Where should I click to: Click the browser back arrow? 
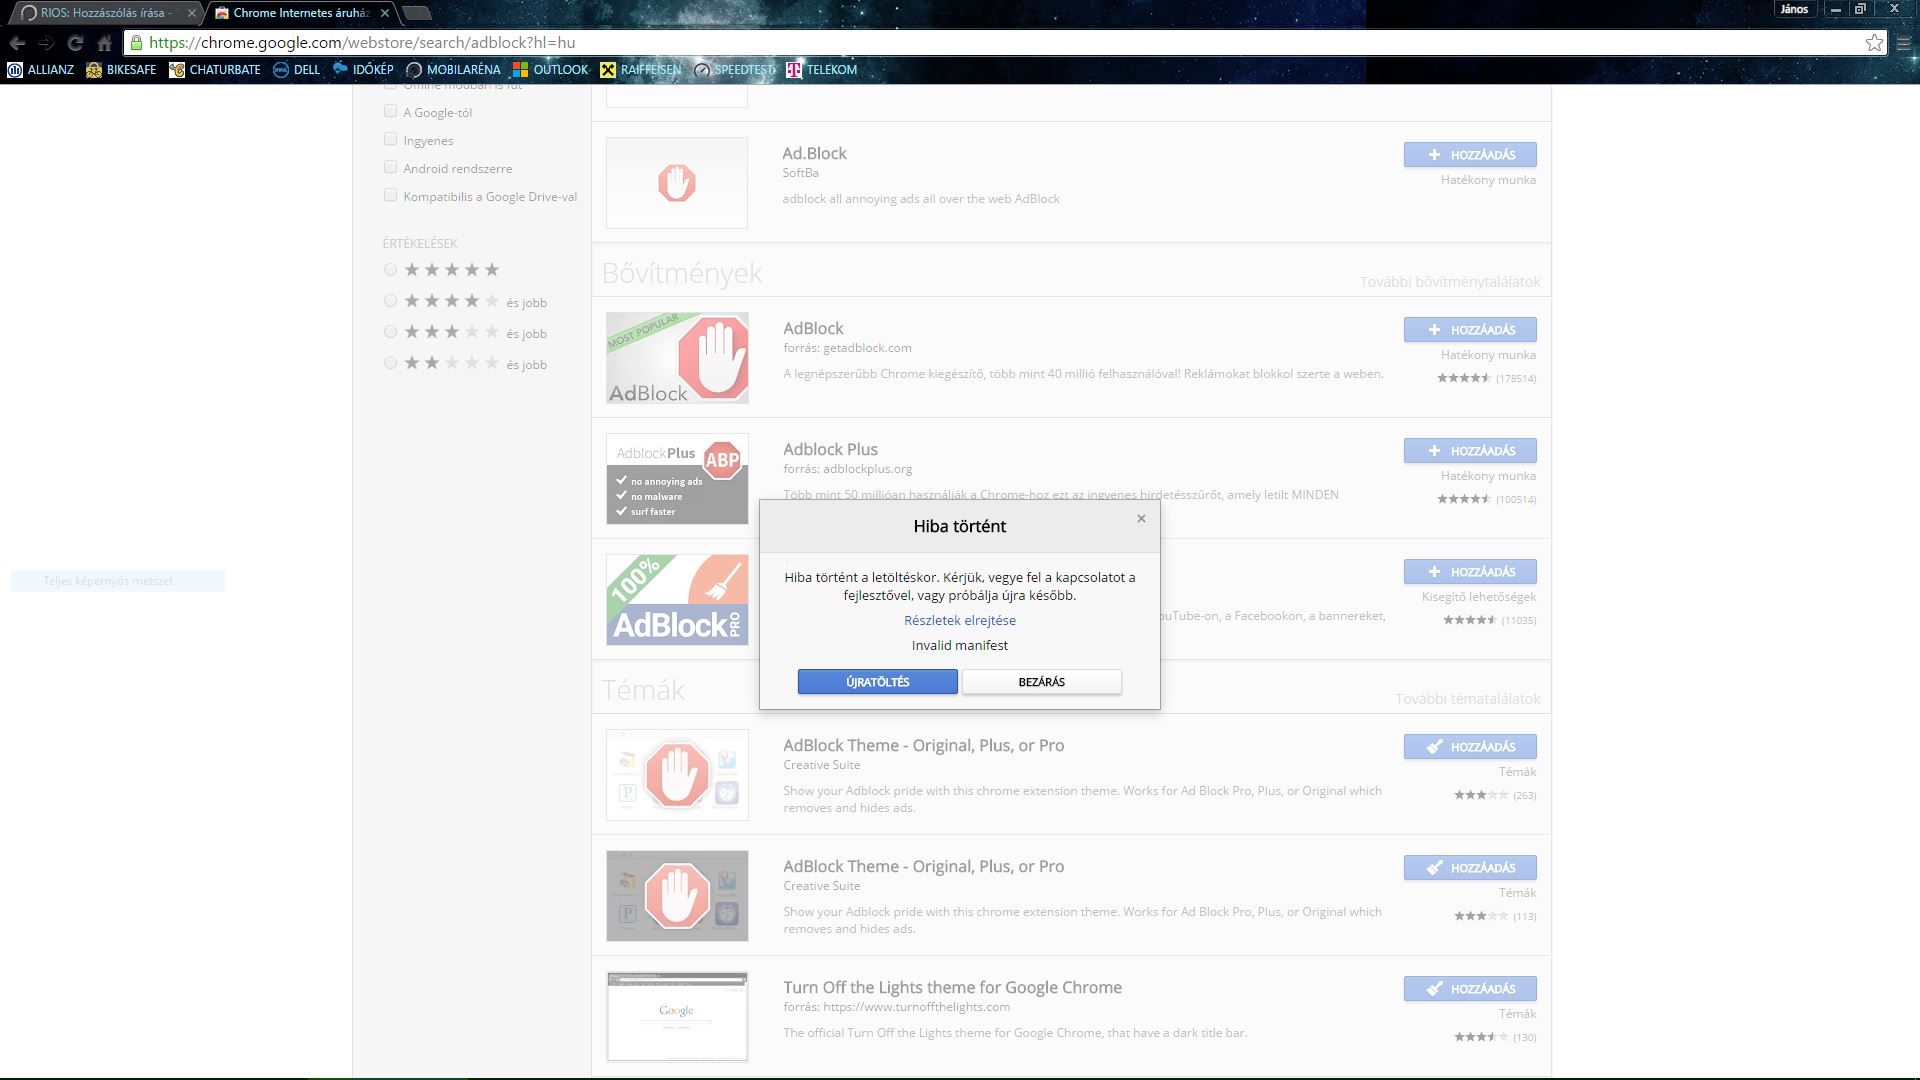point(17,43)
